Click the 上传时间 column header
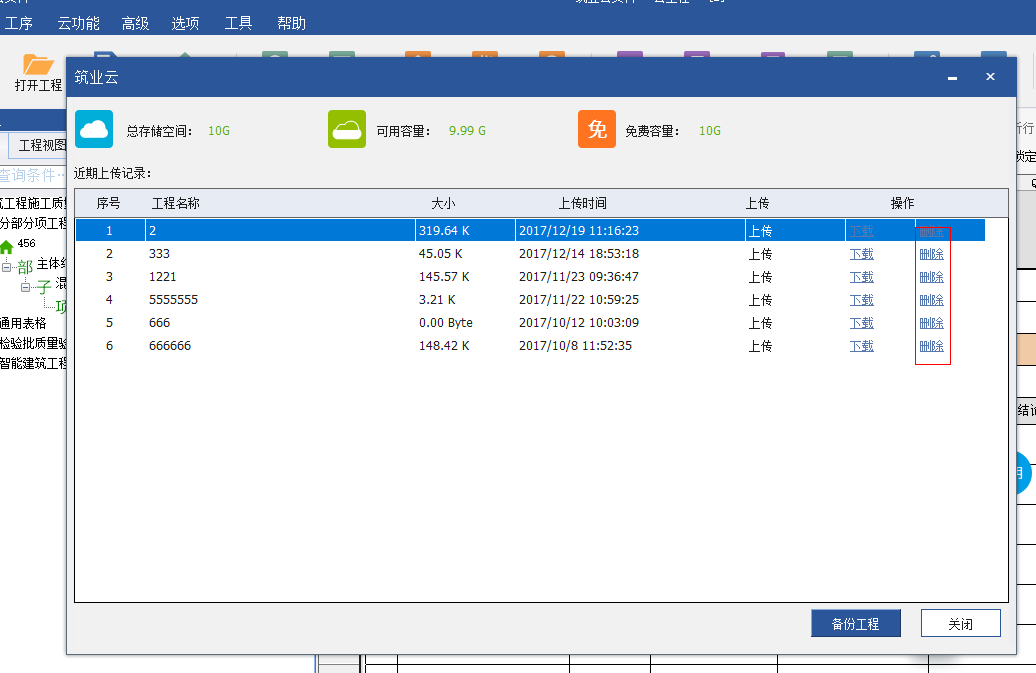Screen dimensions: 1036x673 click(582, 203)
